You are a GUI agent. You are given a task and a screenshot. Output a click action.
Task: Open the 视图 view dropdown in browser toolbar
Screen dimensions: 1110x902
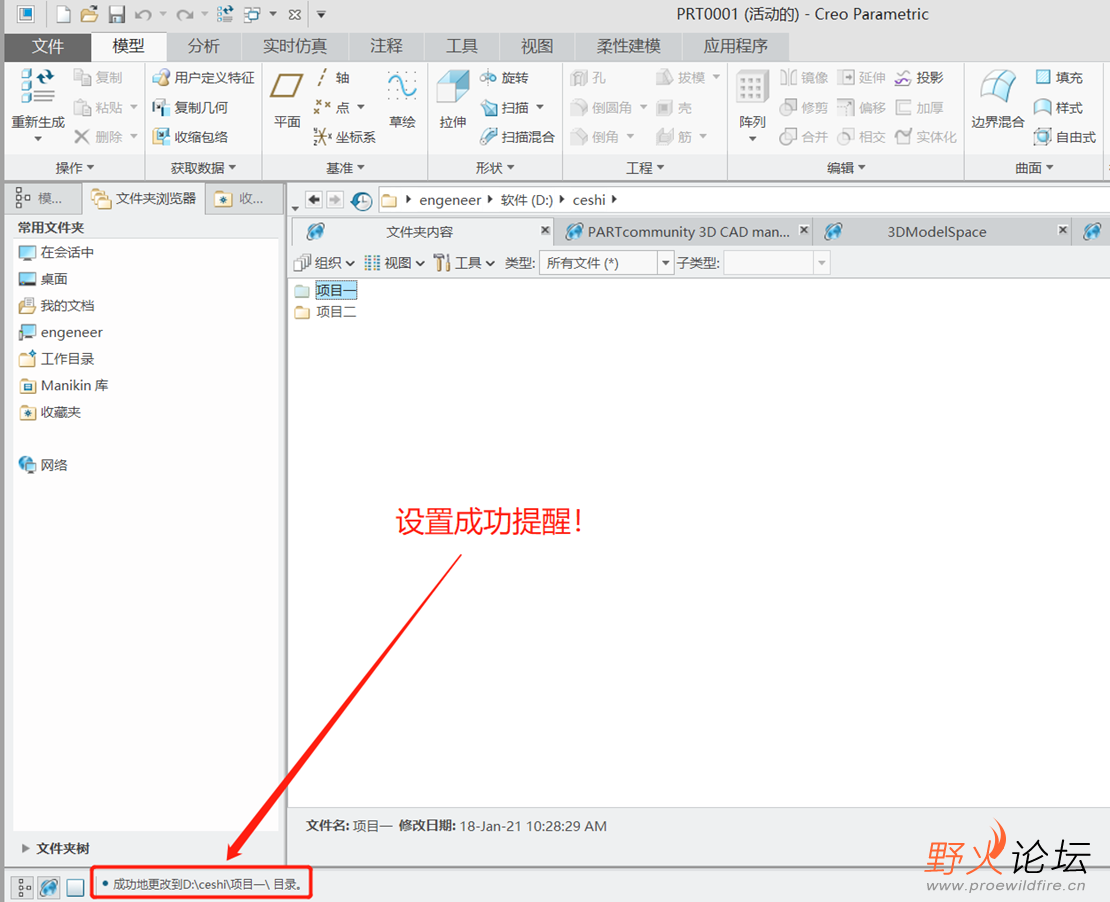(x=394, y=263)
